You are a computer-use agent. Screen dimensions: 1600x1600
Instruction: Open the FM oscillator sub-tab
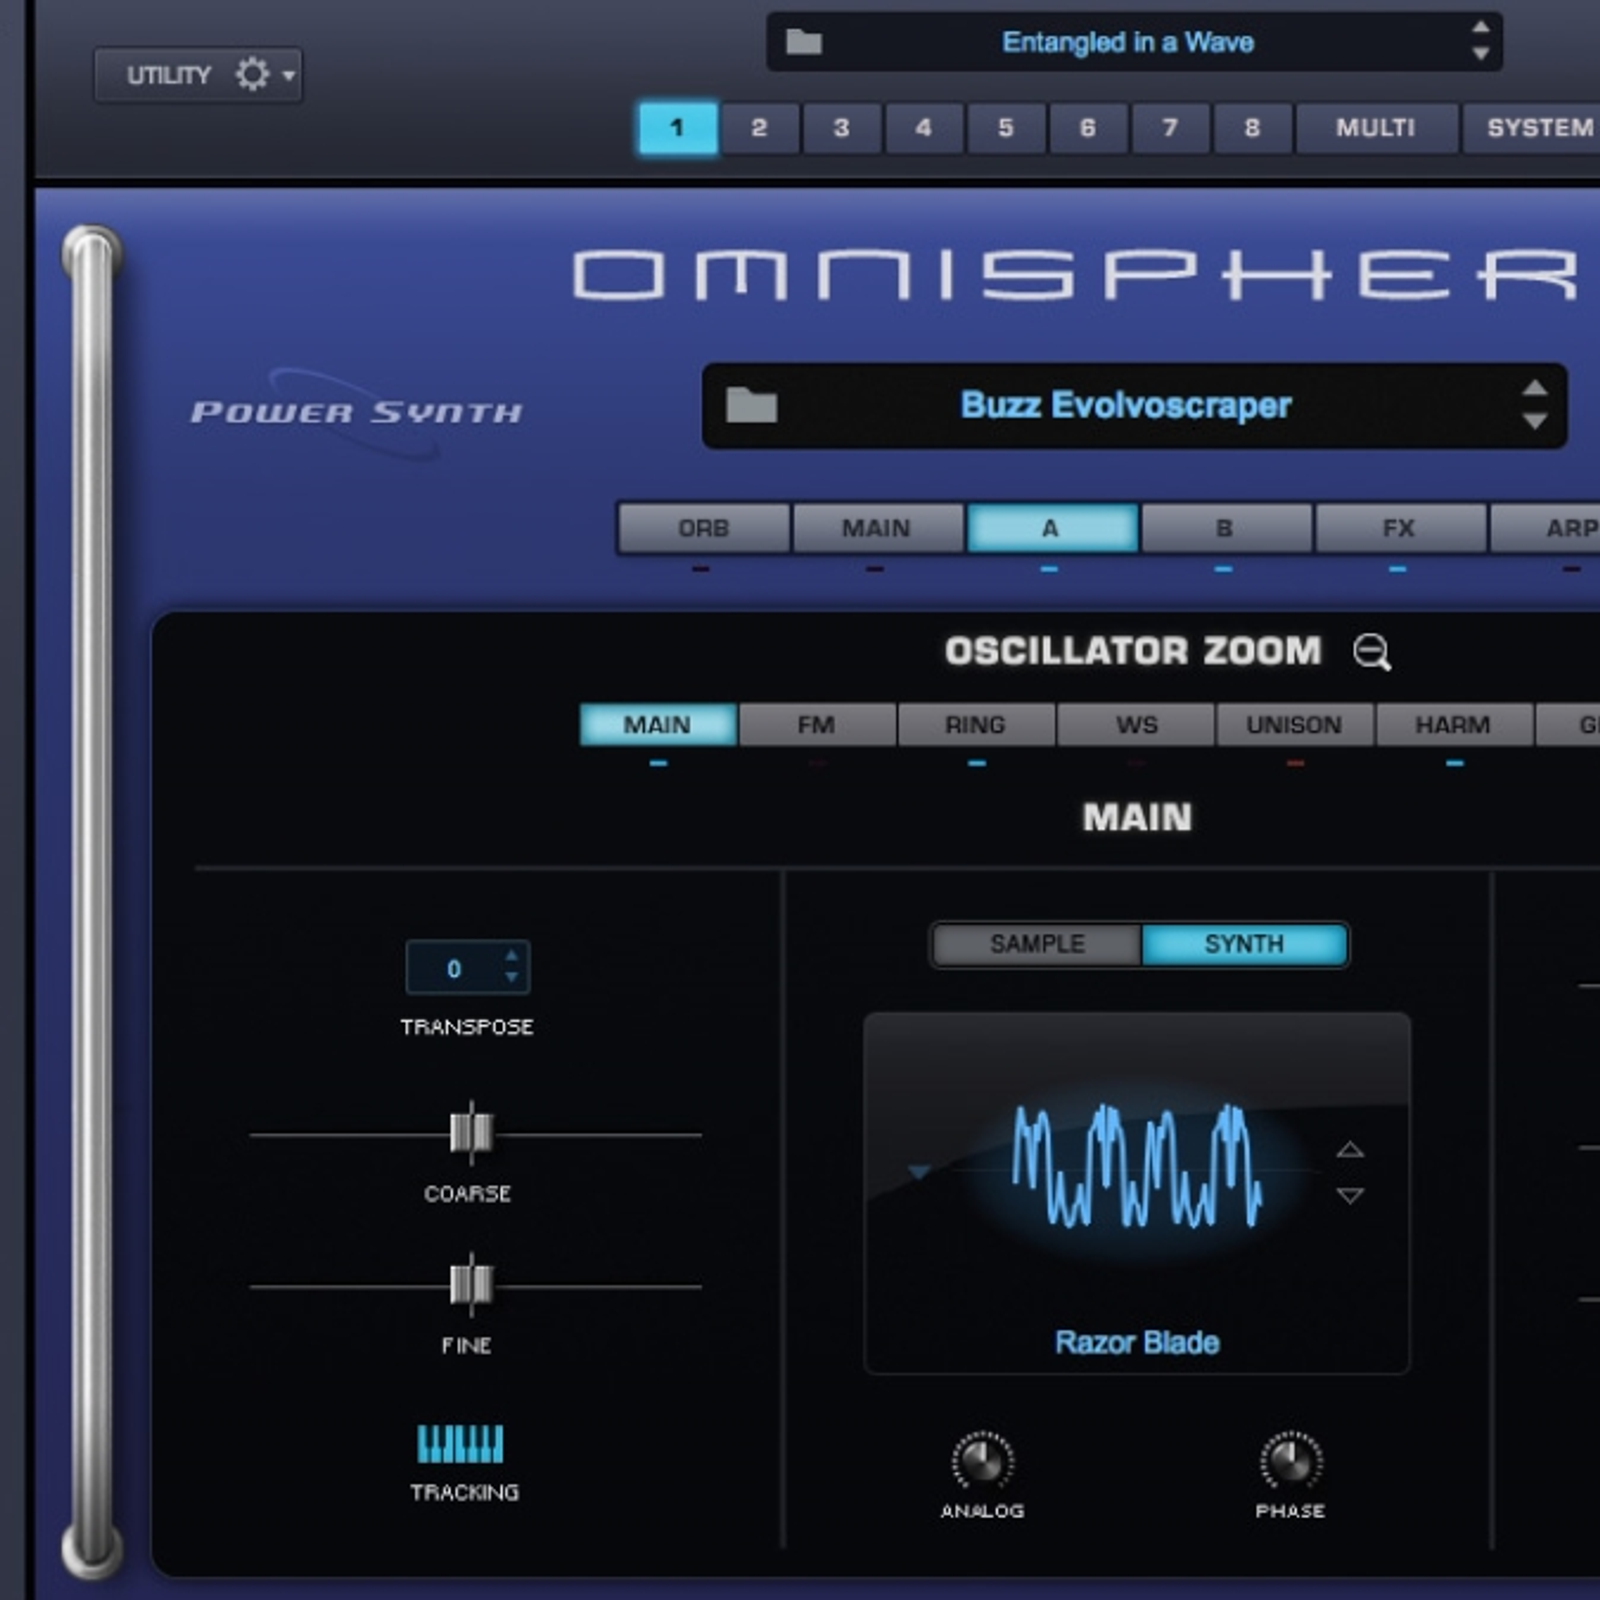pos(816,724)
